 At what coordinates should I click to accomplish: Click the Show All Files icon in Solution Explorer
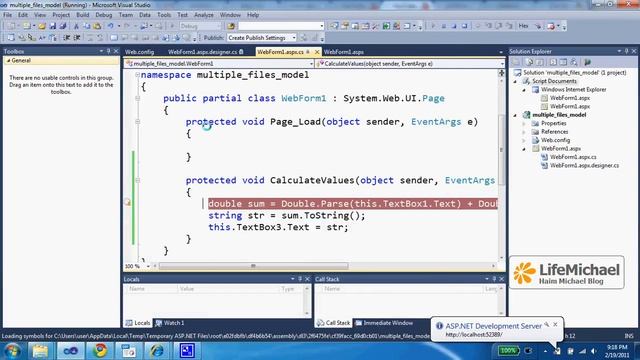(540, 62)
